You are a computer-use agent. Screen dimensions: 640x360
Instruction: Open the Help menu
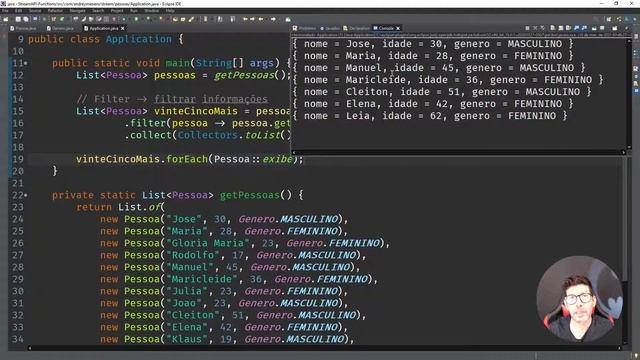point(170,11)
